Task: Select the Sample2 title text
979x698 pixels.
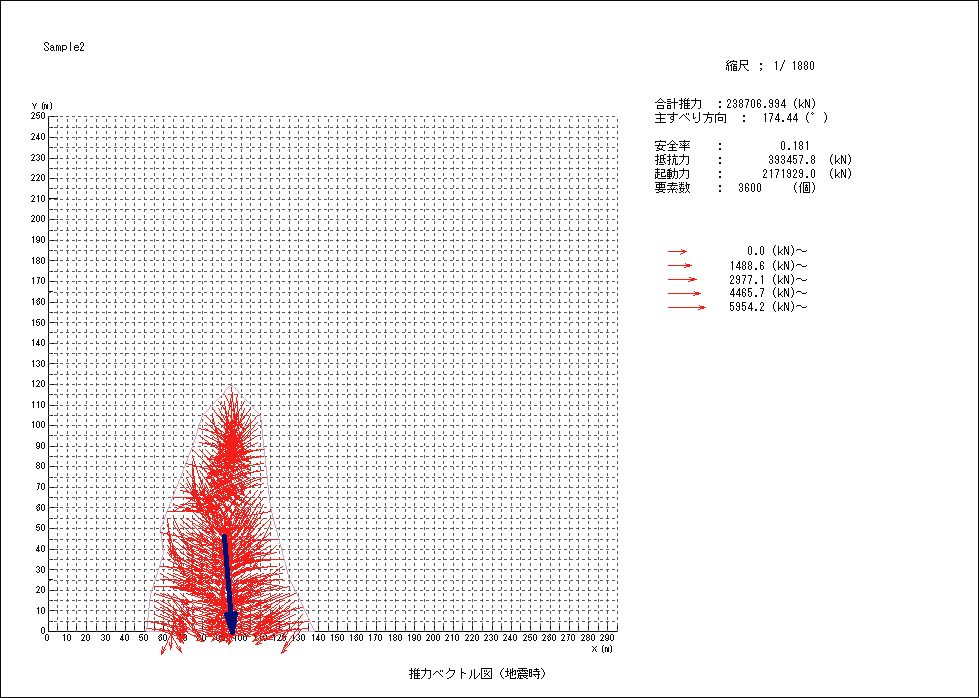Action: pos(64,47)
